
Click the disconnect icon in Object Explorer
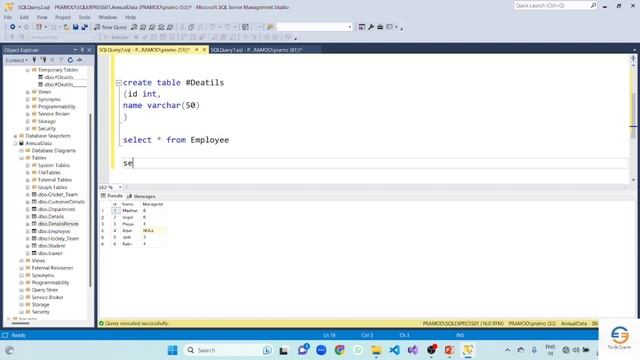(43, 60)
